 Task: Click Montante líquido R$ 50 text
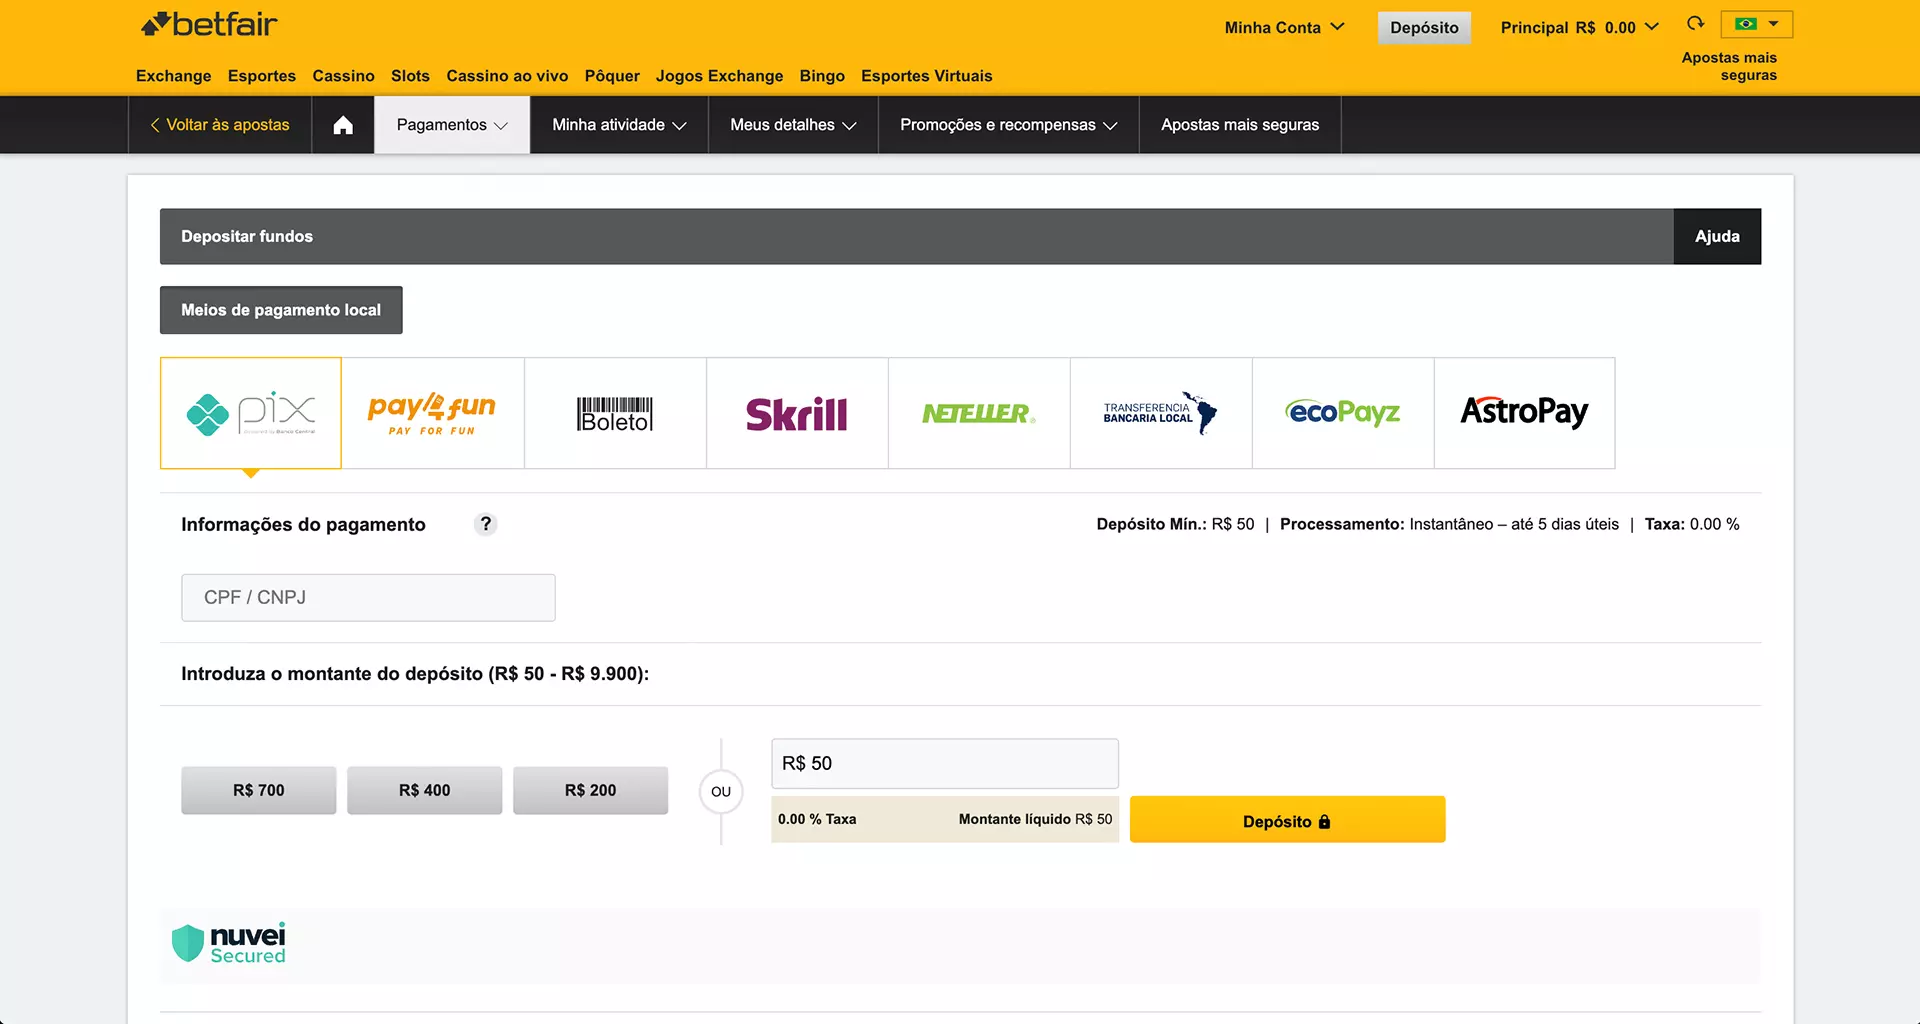coord(1035,819)
